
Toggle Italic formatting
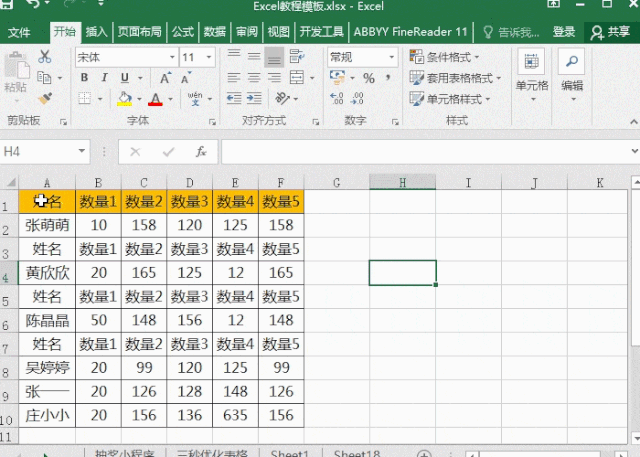(x=104, y=78)
